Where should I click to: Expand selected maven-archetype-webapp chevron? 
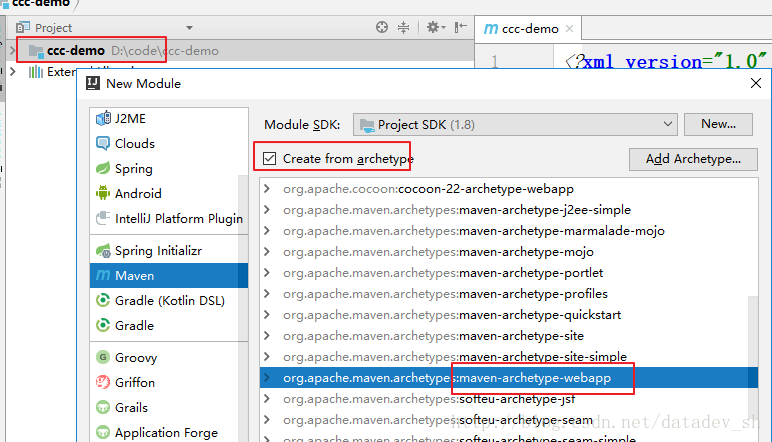[x=267, y=378]
